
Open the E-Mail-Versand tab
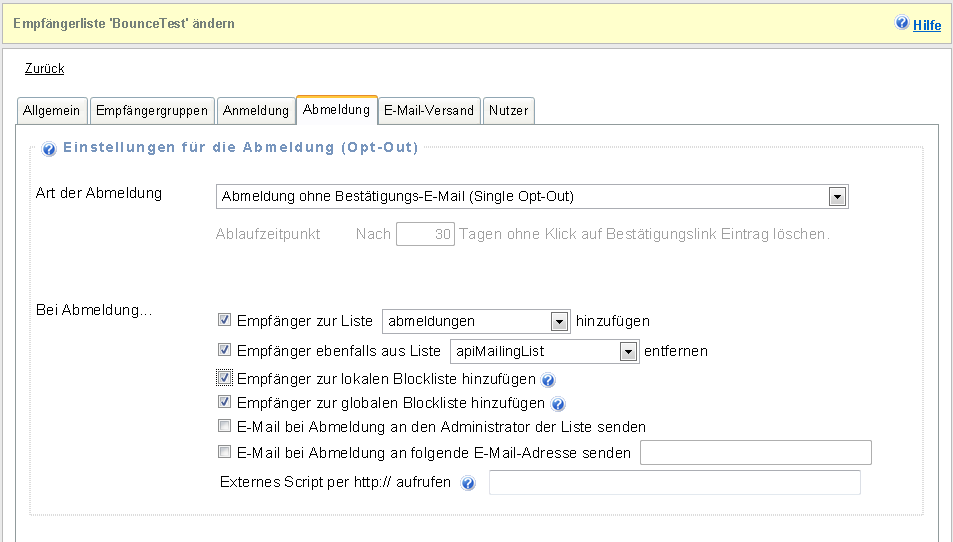point(429,110)
